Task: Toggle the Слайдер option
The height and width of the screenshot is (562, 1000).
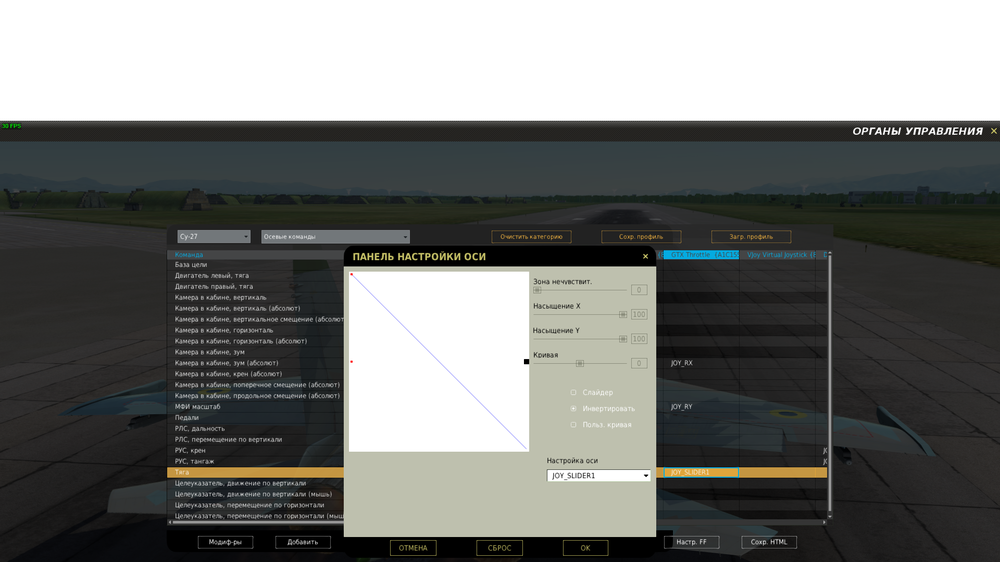Action: (x=573, y=392)
